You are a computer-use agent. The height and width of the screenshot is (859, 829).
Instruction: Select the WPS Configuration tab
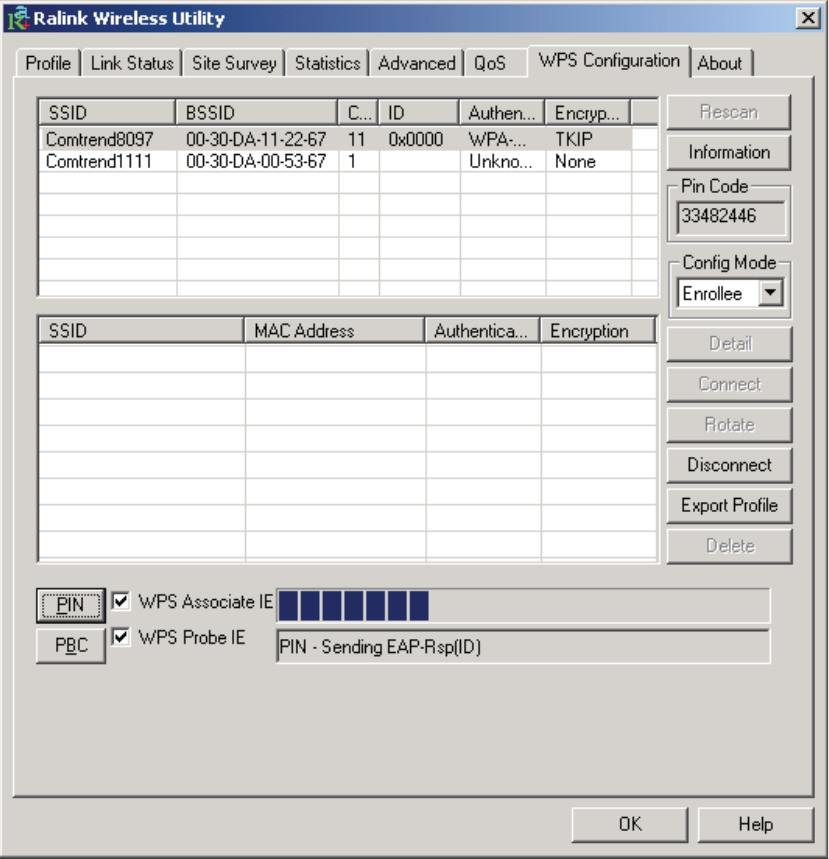pyautogui.click(x=609, y=60)
